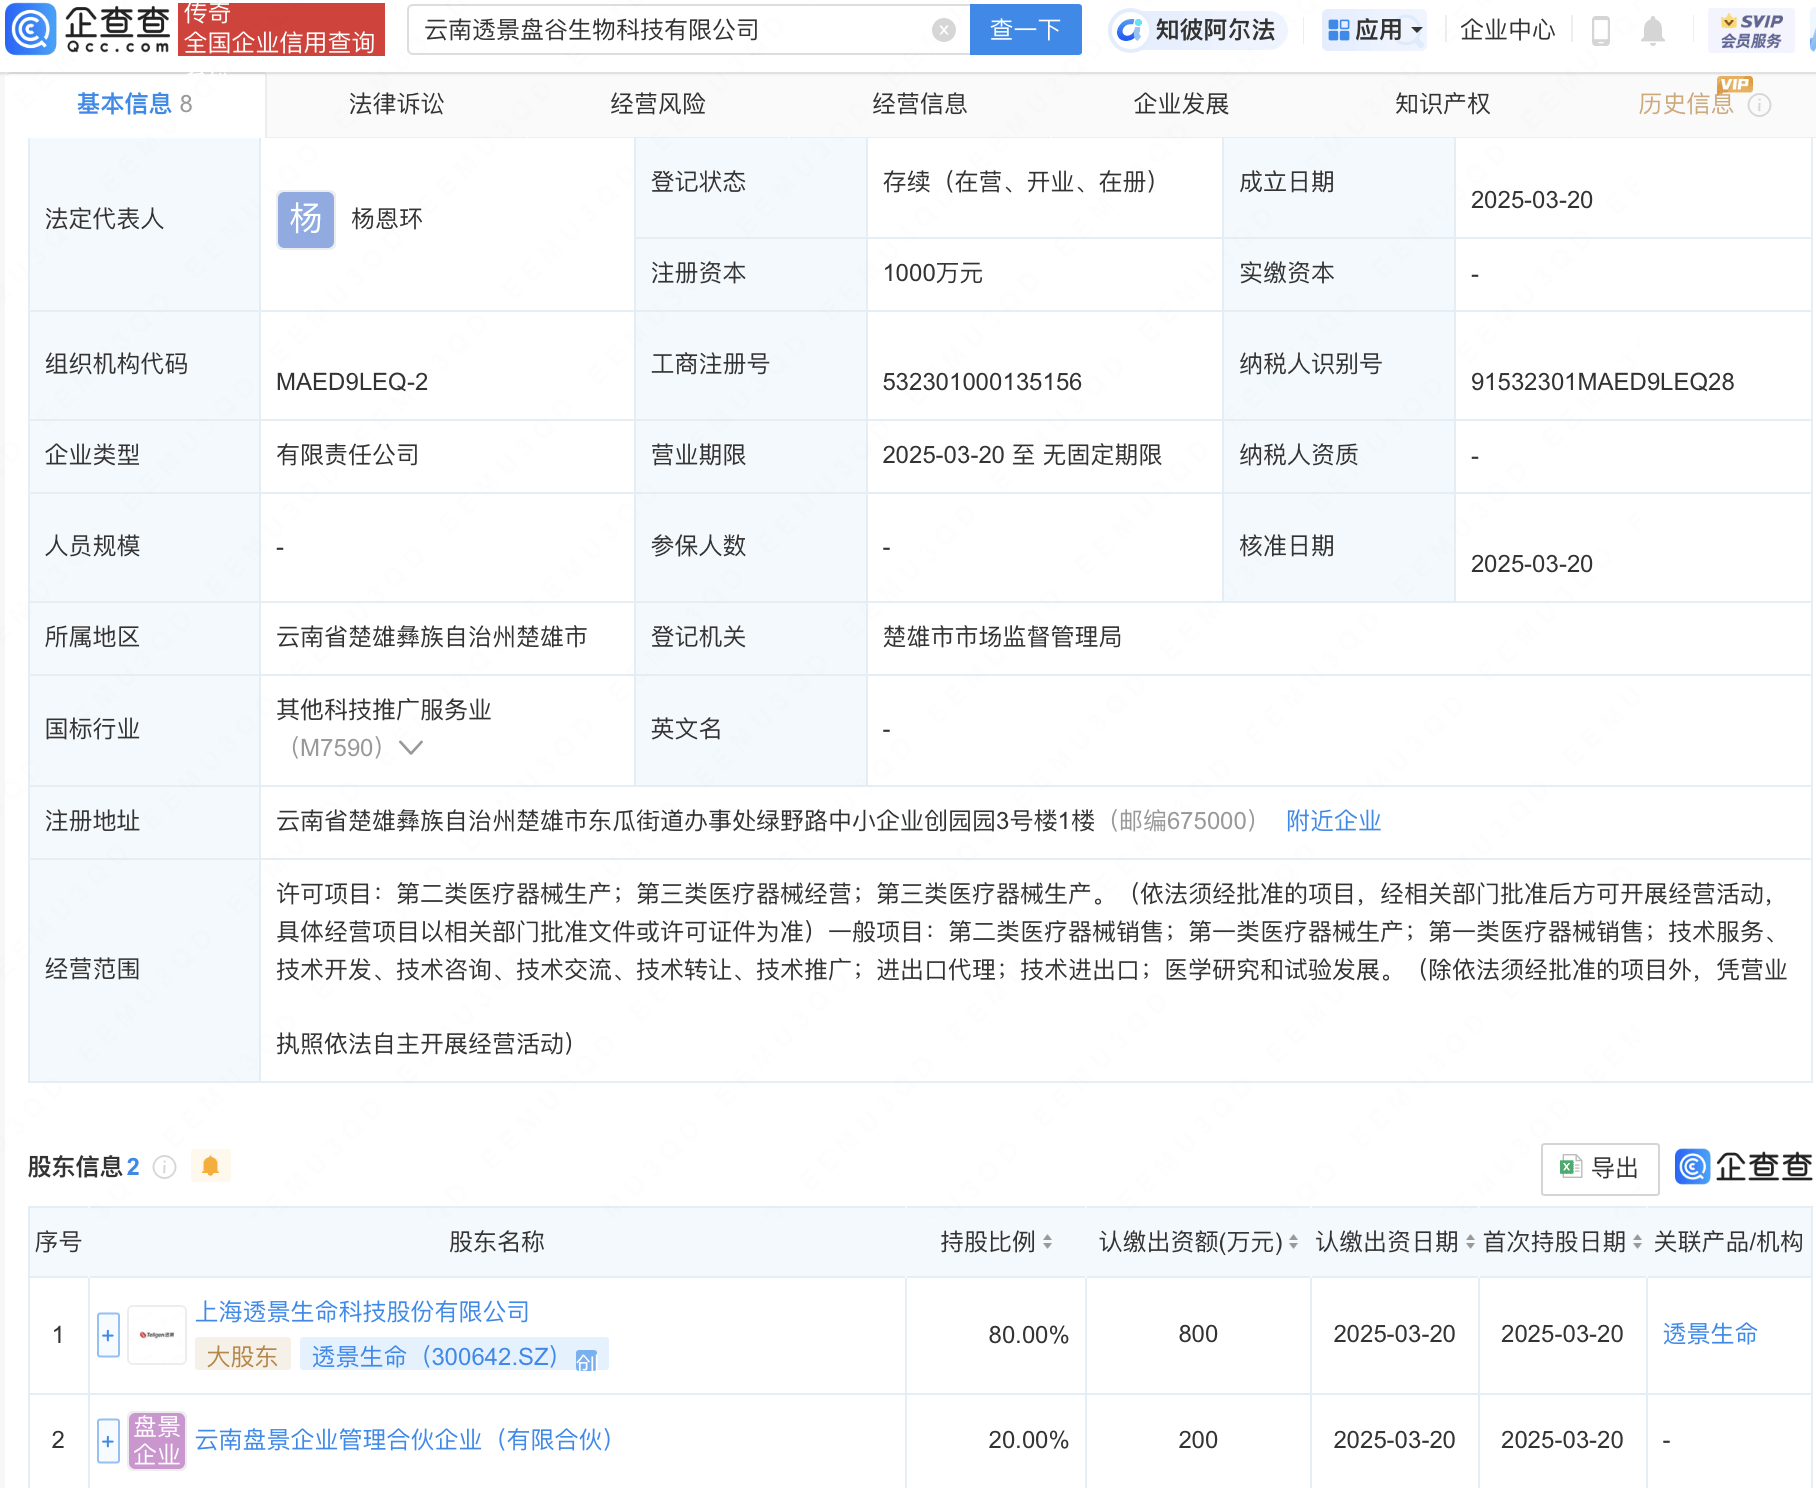Open legal representative 杨恩环 link
Viewport: 1816px width, 1488px height.
click(x=387, y=219)
